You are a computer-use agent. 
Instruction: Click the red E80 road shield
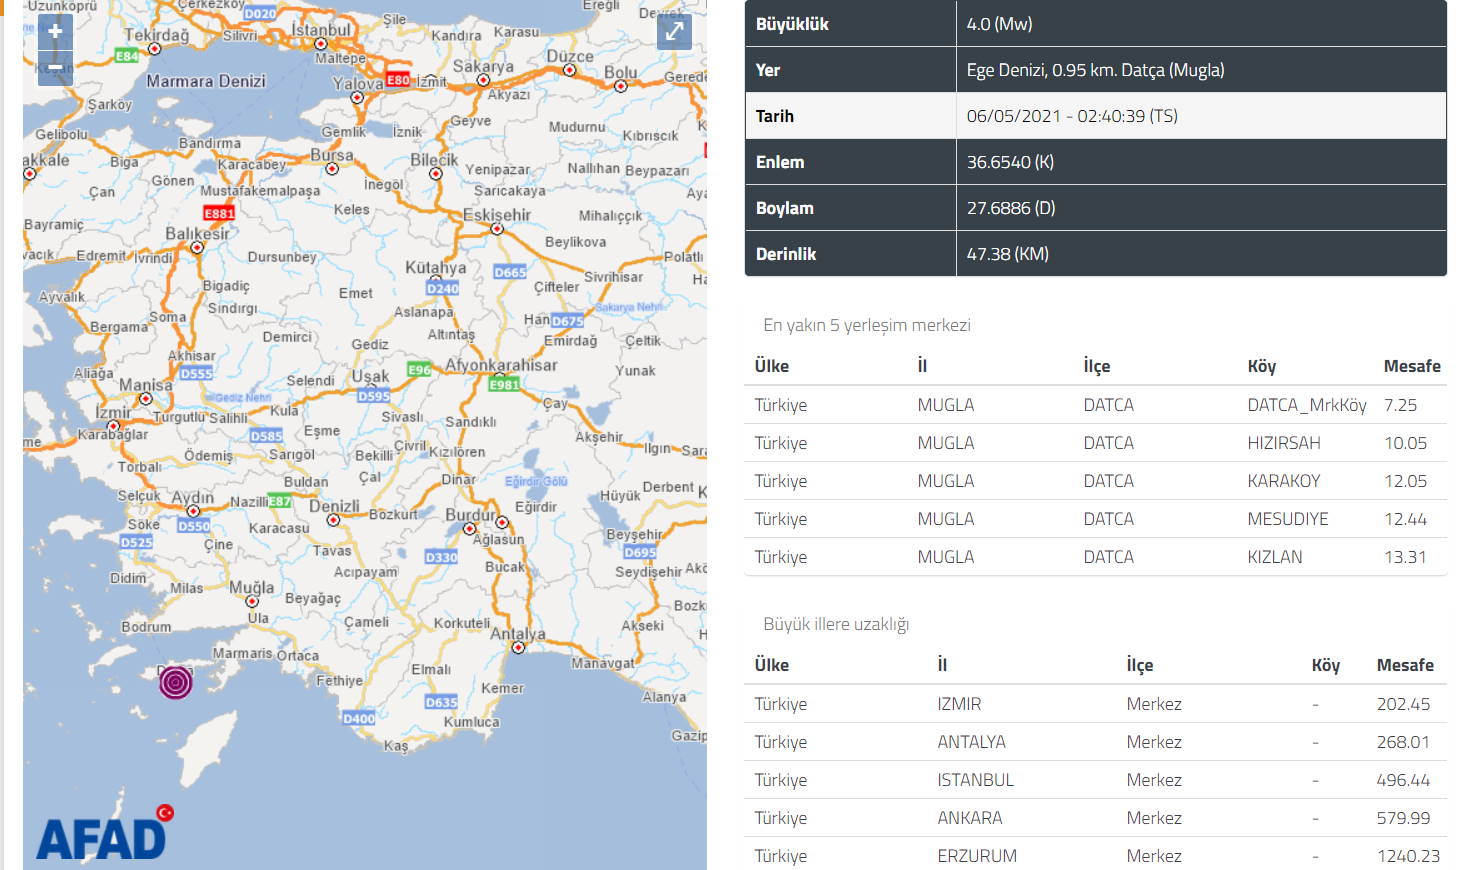coord(398,79)
